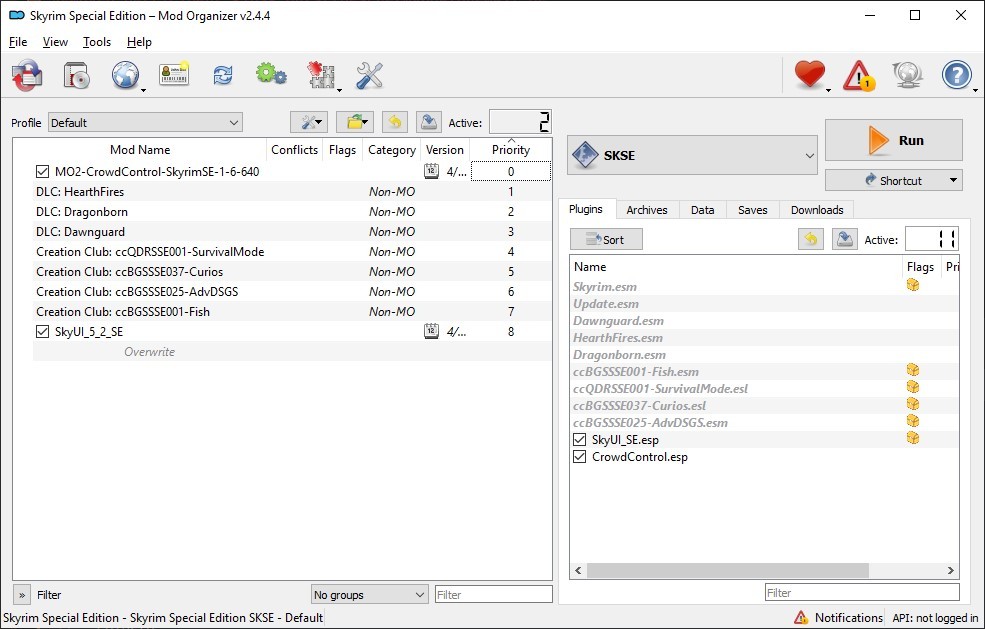Switch to the Downloads tab
Viewport: 985px width, 629px height.
[817, 210]
